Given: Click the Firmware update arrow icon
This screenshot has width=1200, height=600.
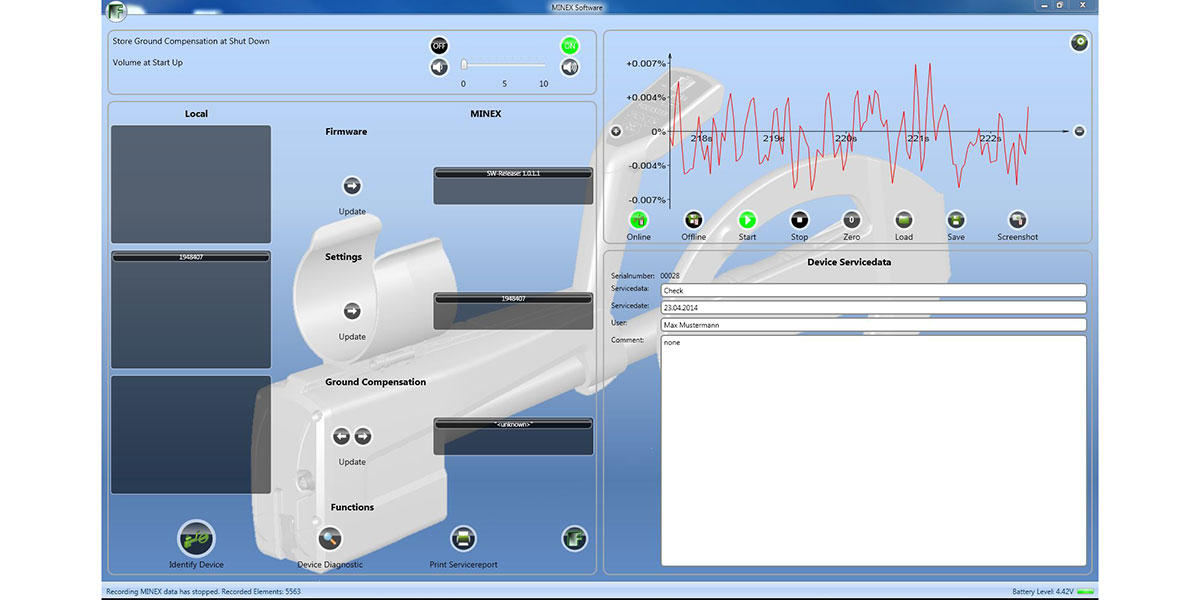Looking at the screenshot, I should click(352, 186).
